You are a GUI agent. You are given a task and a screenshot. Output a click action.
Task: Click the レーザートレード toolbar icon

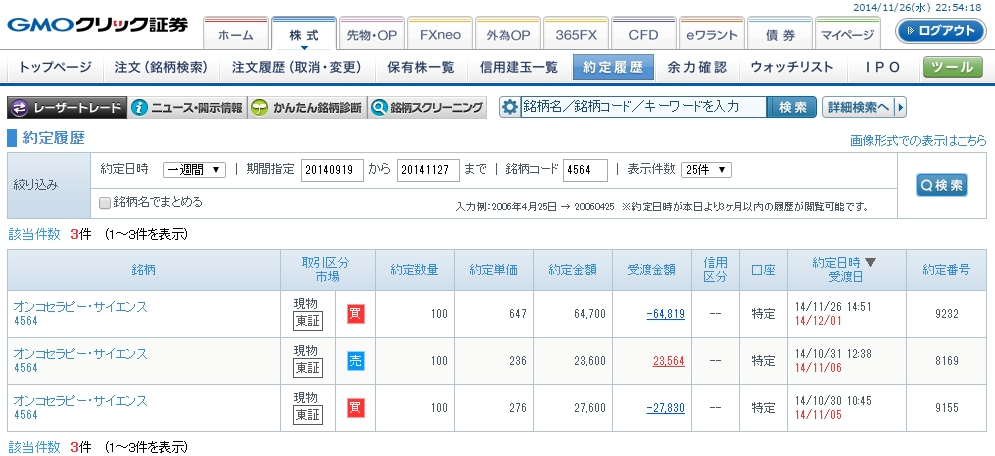67,107
